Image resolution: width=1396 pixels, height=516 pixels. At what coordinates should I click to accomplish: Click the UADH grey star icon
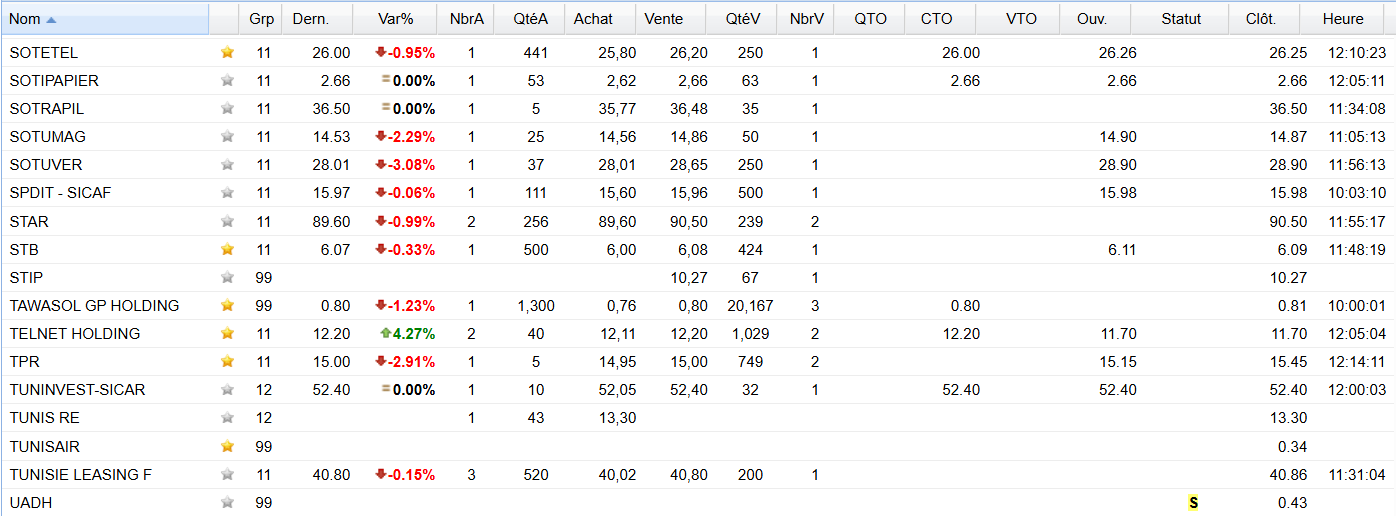coord(227,502)
